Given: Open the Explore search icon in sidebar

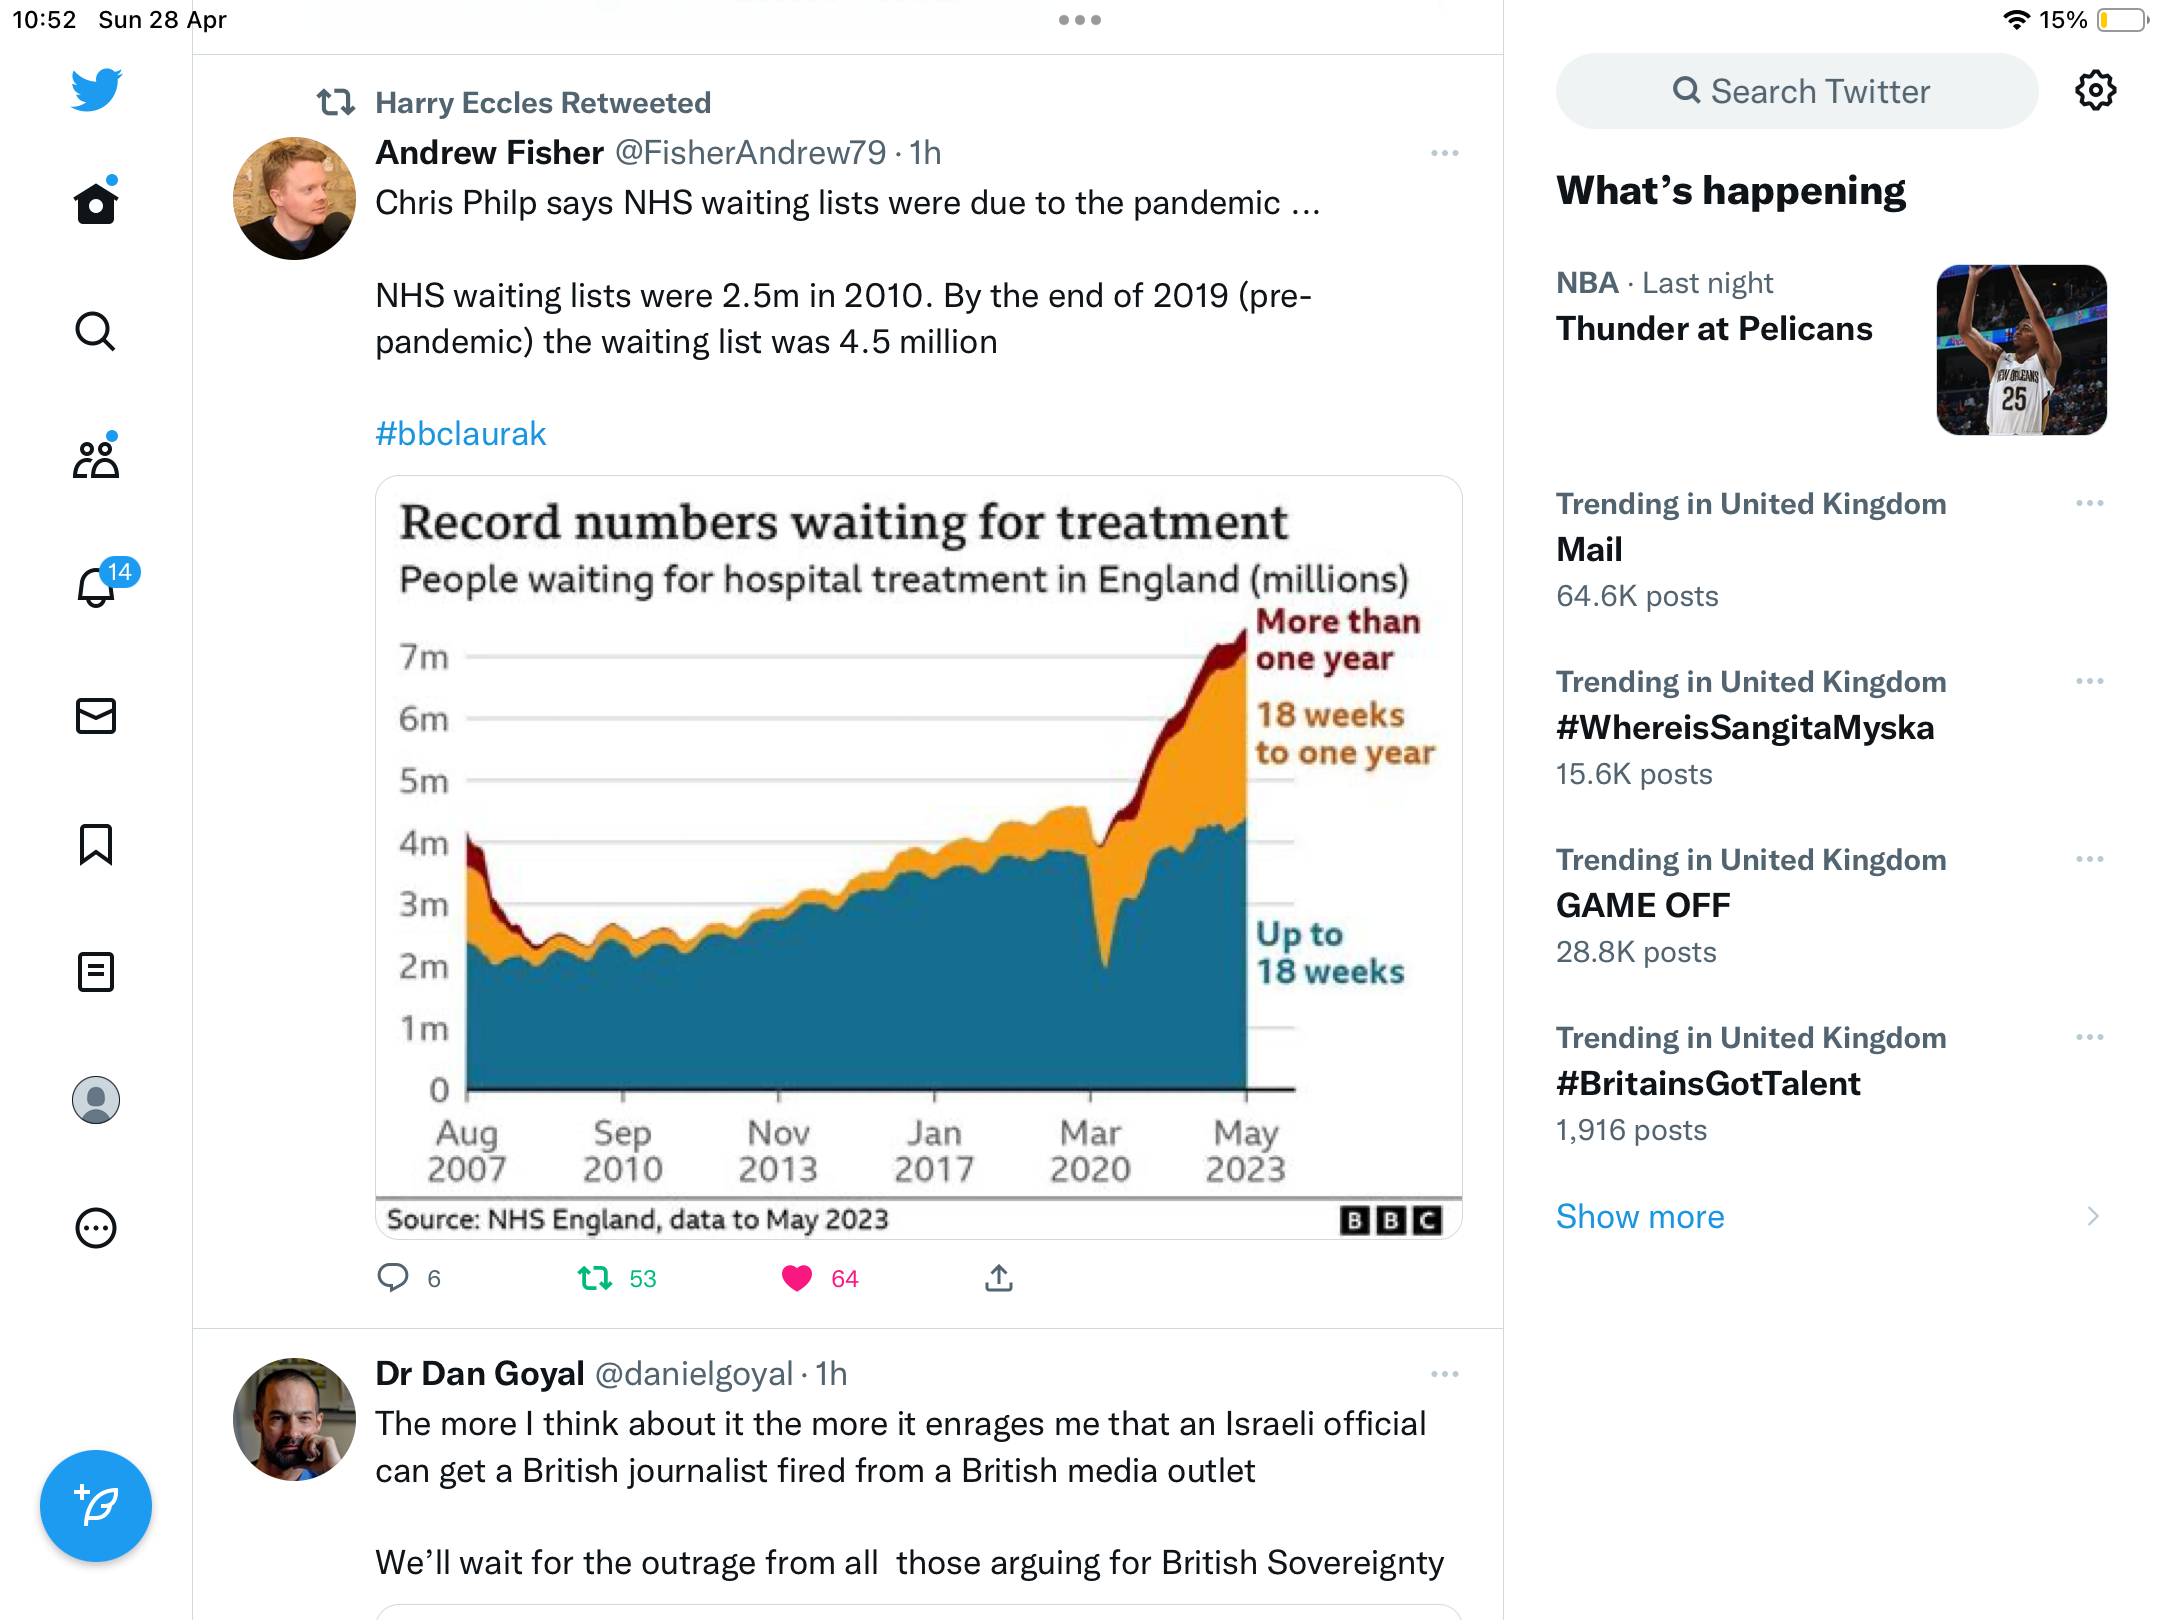Looking at the screenshot, I should click(96, 331).
